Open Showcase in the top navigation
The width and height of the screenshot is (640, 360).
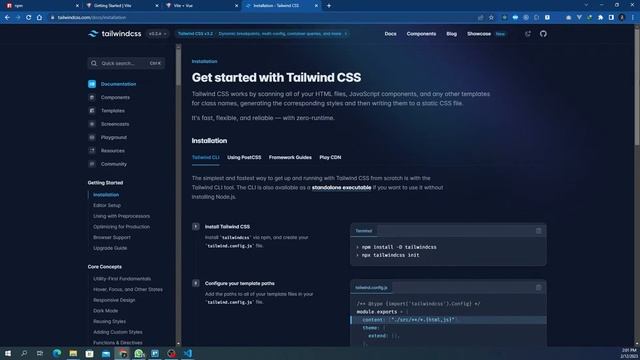(479, 34)
